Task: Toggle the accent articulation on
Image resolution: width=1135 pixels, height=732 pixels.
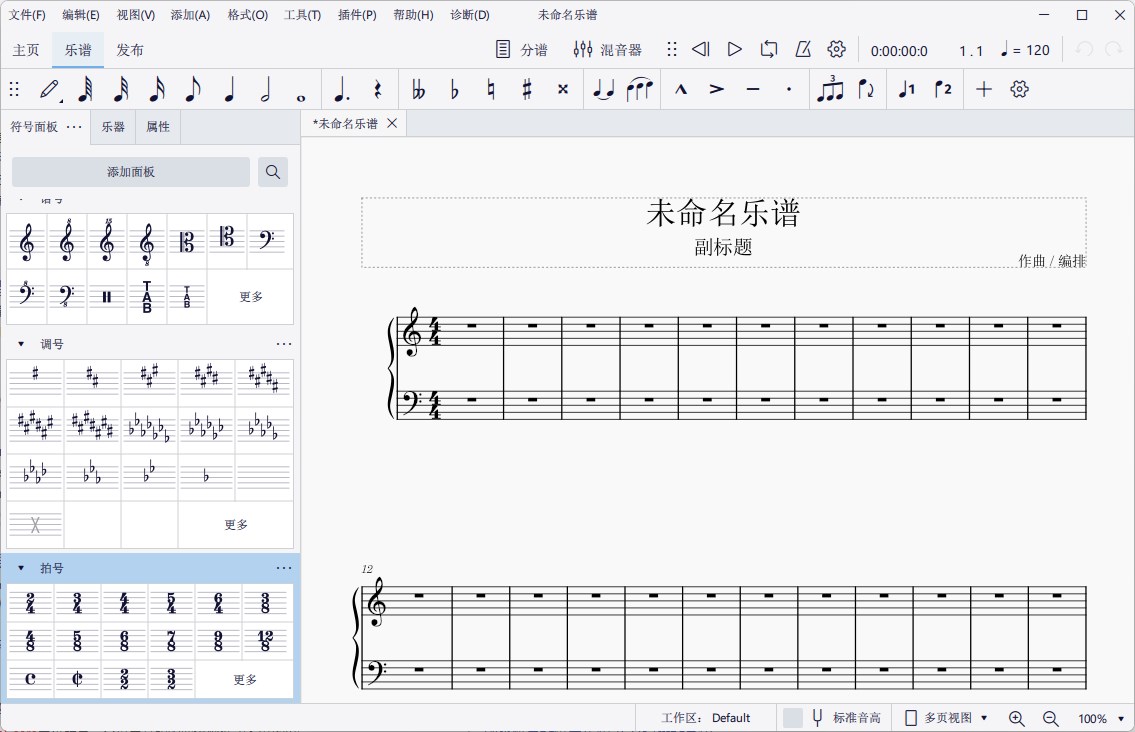Action: [x=716, y=89]
